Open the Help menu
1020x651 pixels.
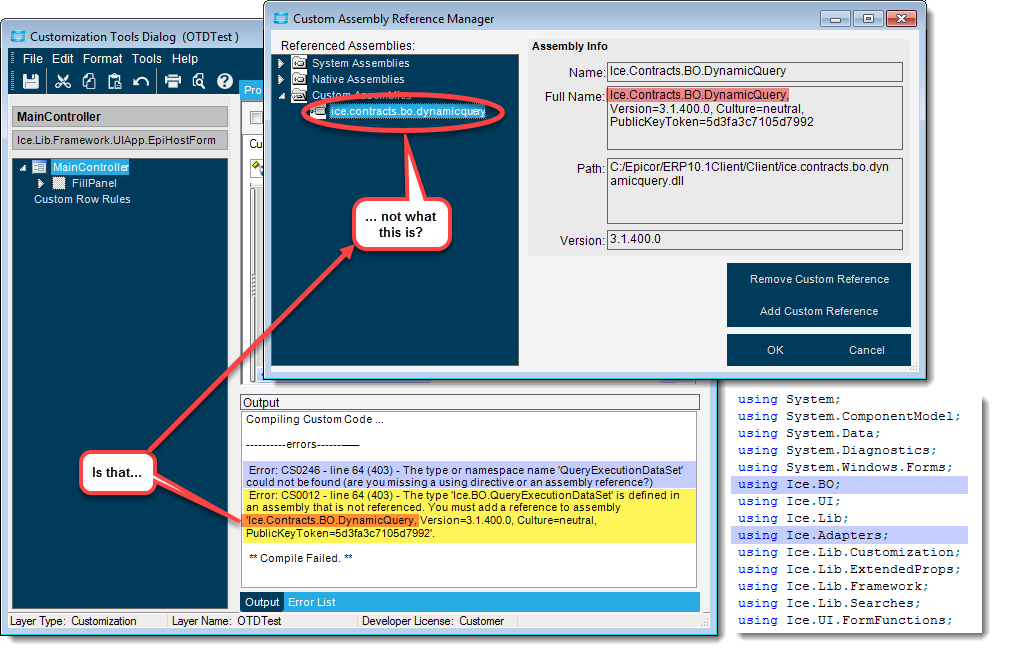coord(185,59)
